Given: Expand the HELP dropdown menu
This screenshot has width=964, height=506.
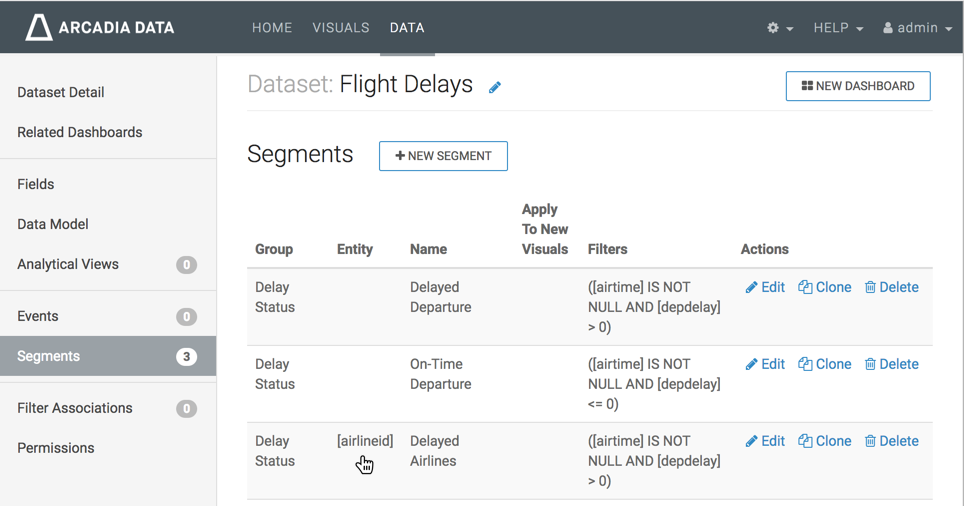Looking at the screenshot, I should click(838, 28).
